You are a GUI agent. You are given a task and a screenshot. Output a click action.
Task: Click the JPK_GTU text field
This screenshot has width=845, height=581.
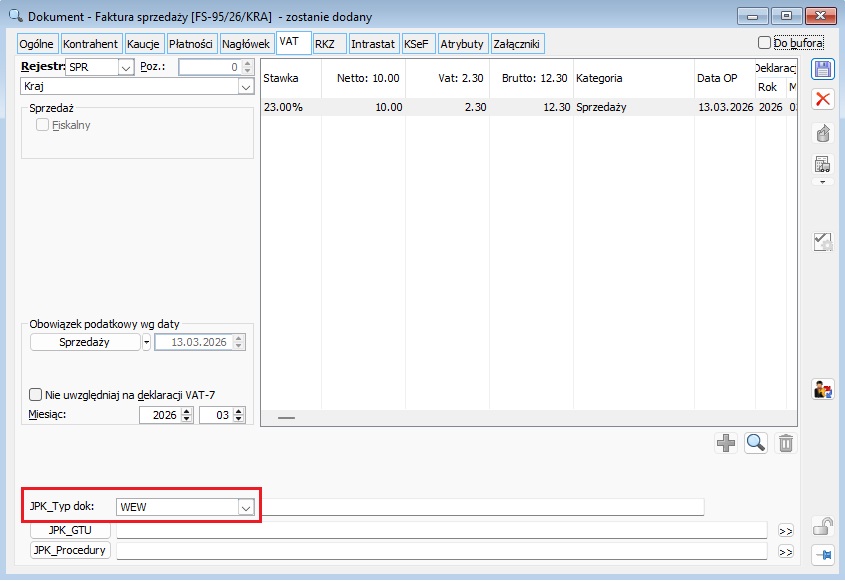441,530
